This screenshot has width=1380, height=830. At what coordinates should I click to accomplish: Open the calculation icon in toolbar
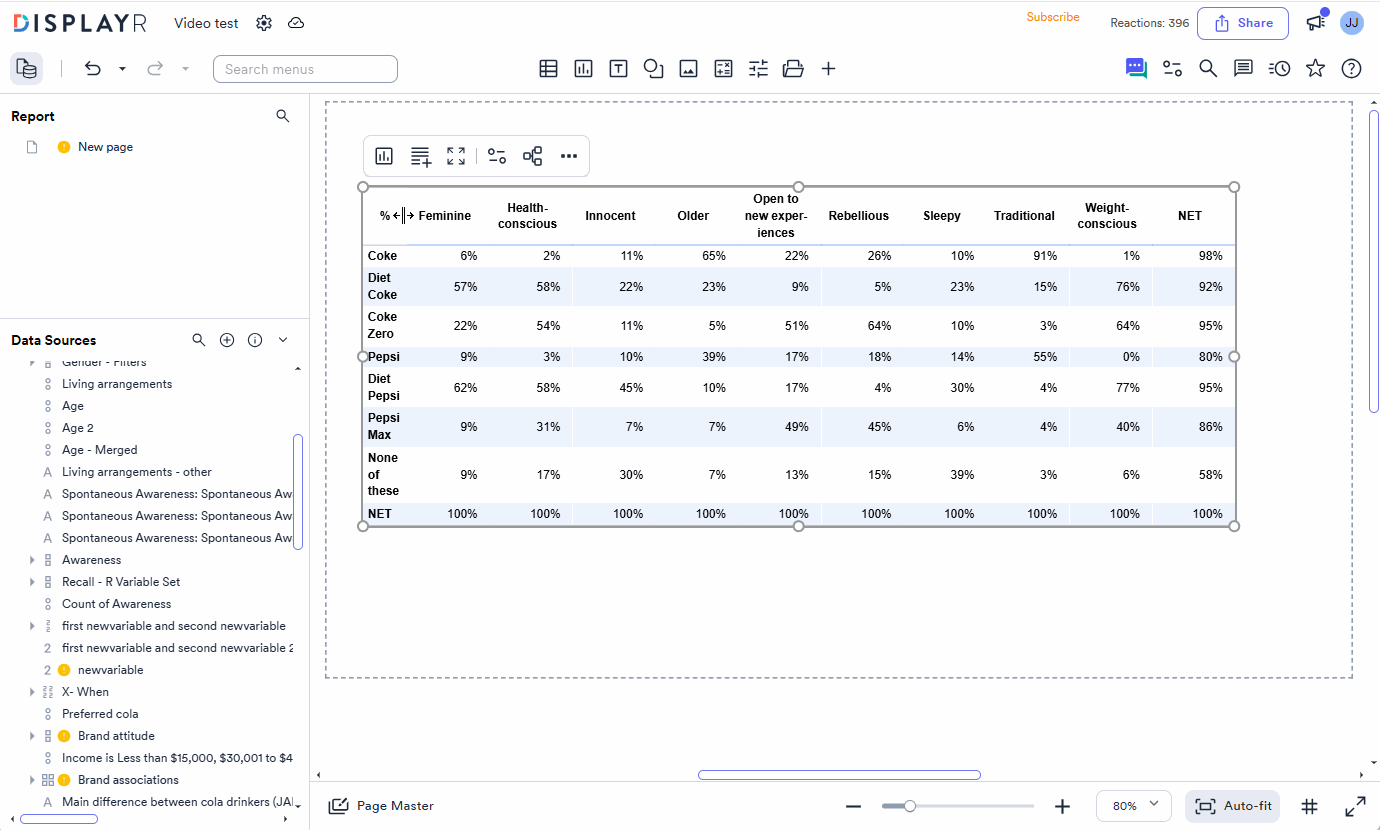(x=723, y=69)
